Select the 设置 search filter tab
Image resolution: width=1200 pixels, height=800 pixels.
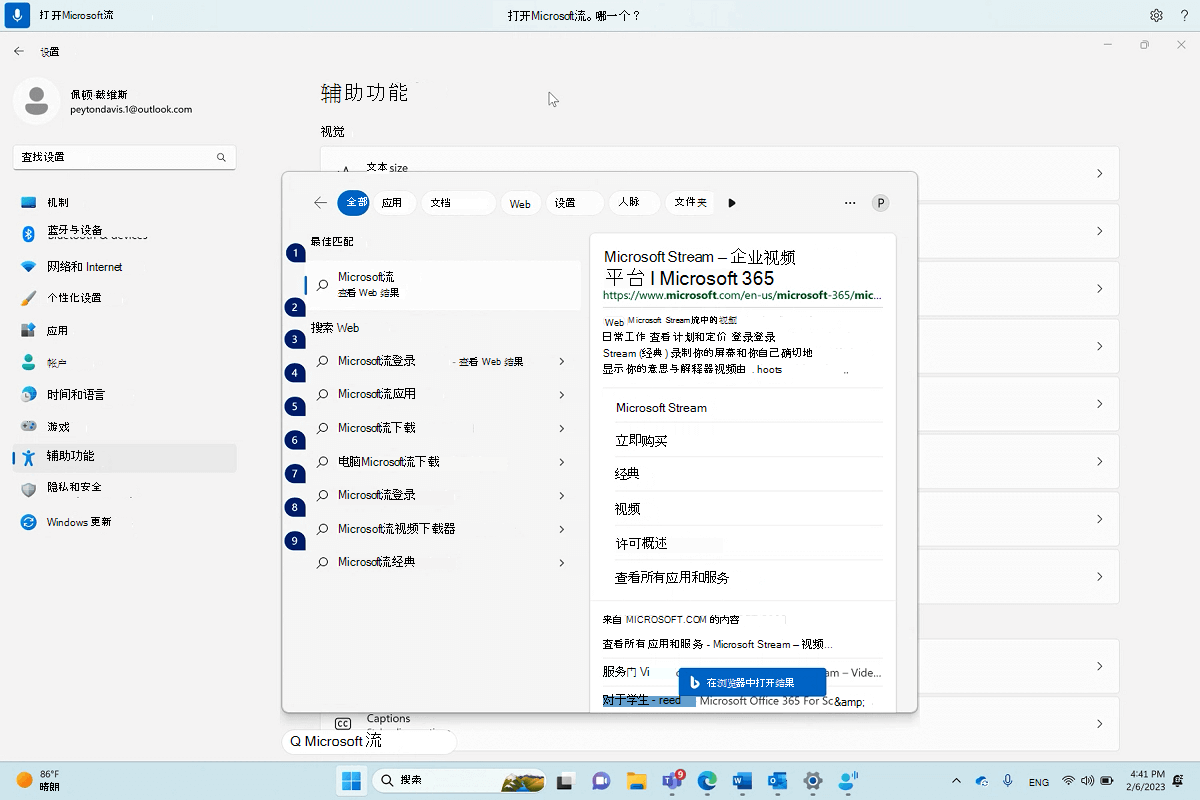576,202
